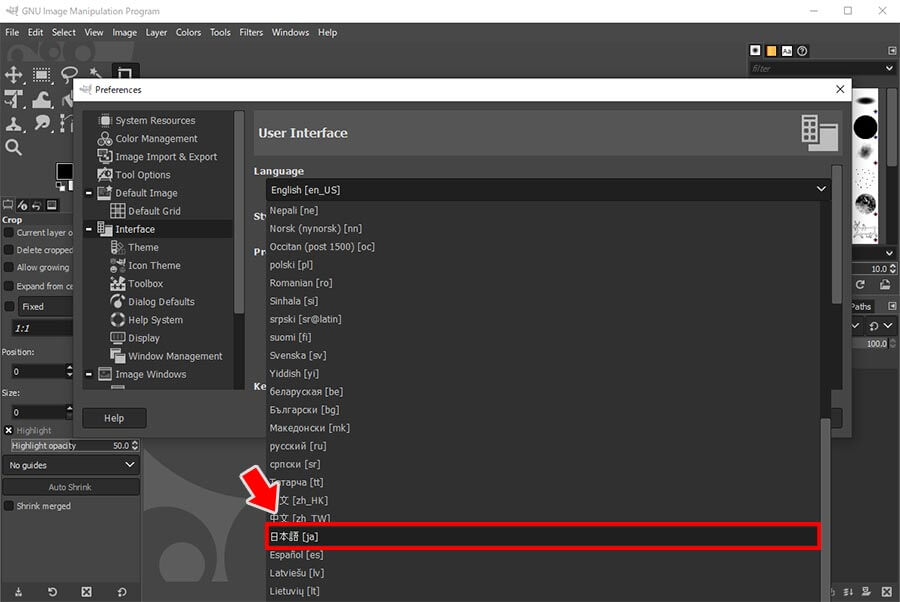Select the Free Select lasso tool
The image size is (900, 602).
pos(69,75)
